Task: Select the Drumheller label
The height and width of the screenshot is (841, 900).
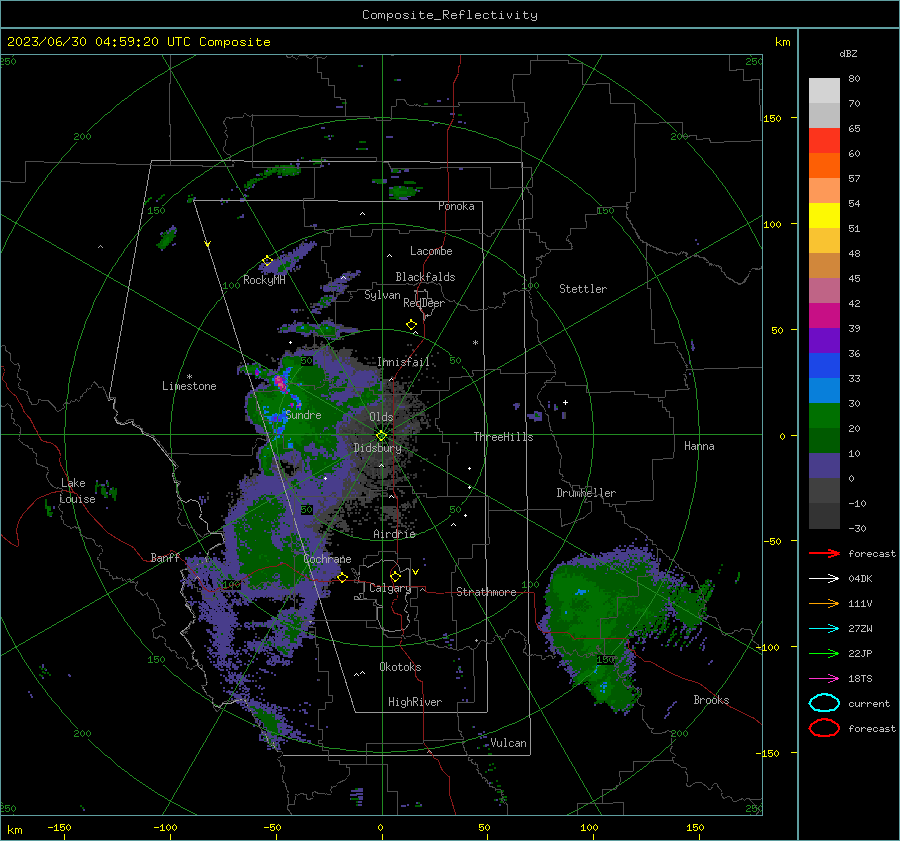Action: point(586,493)
